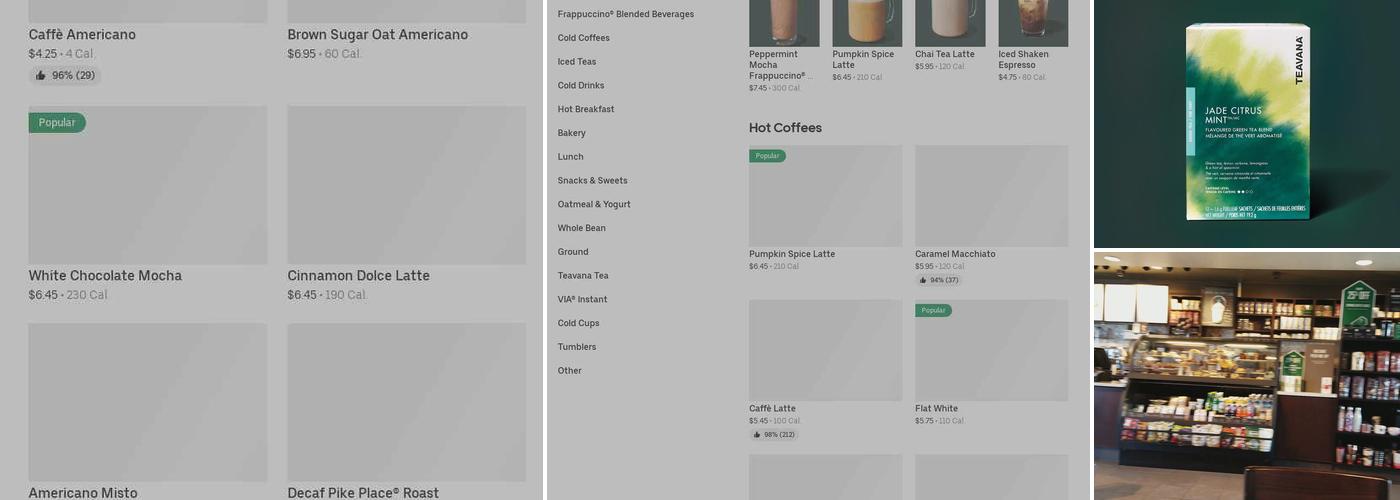Image resolution: width=1400 pixels, height=500 pixels.
Task: Click the Popular badge on the Flat White image
Action: 933,311
